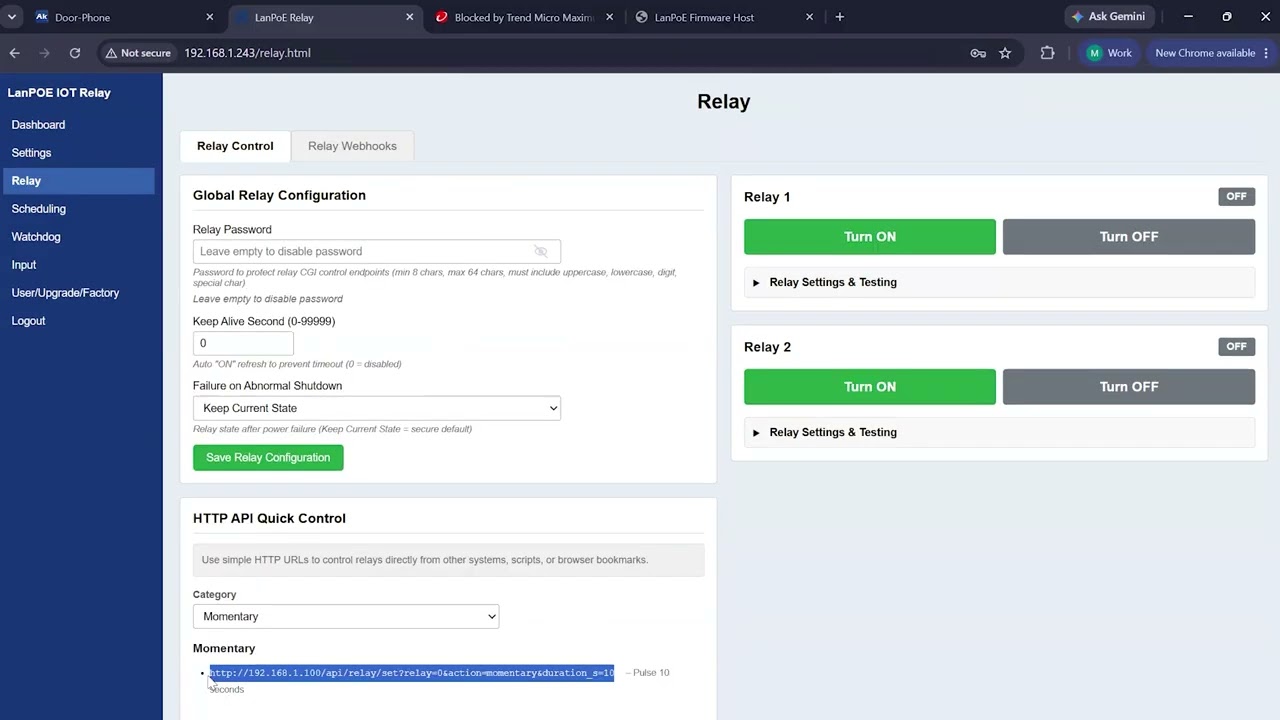Reload the page with the refresh icon
Viewport: 1280px width, 720px height.
click(x=74, y=53)
